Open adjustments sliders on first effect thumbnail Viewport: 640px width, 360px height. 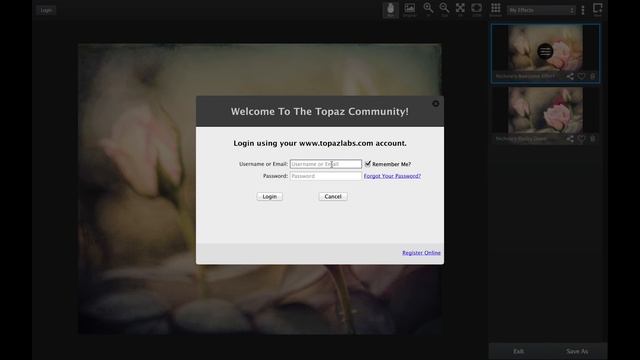[x=545, y=51]
